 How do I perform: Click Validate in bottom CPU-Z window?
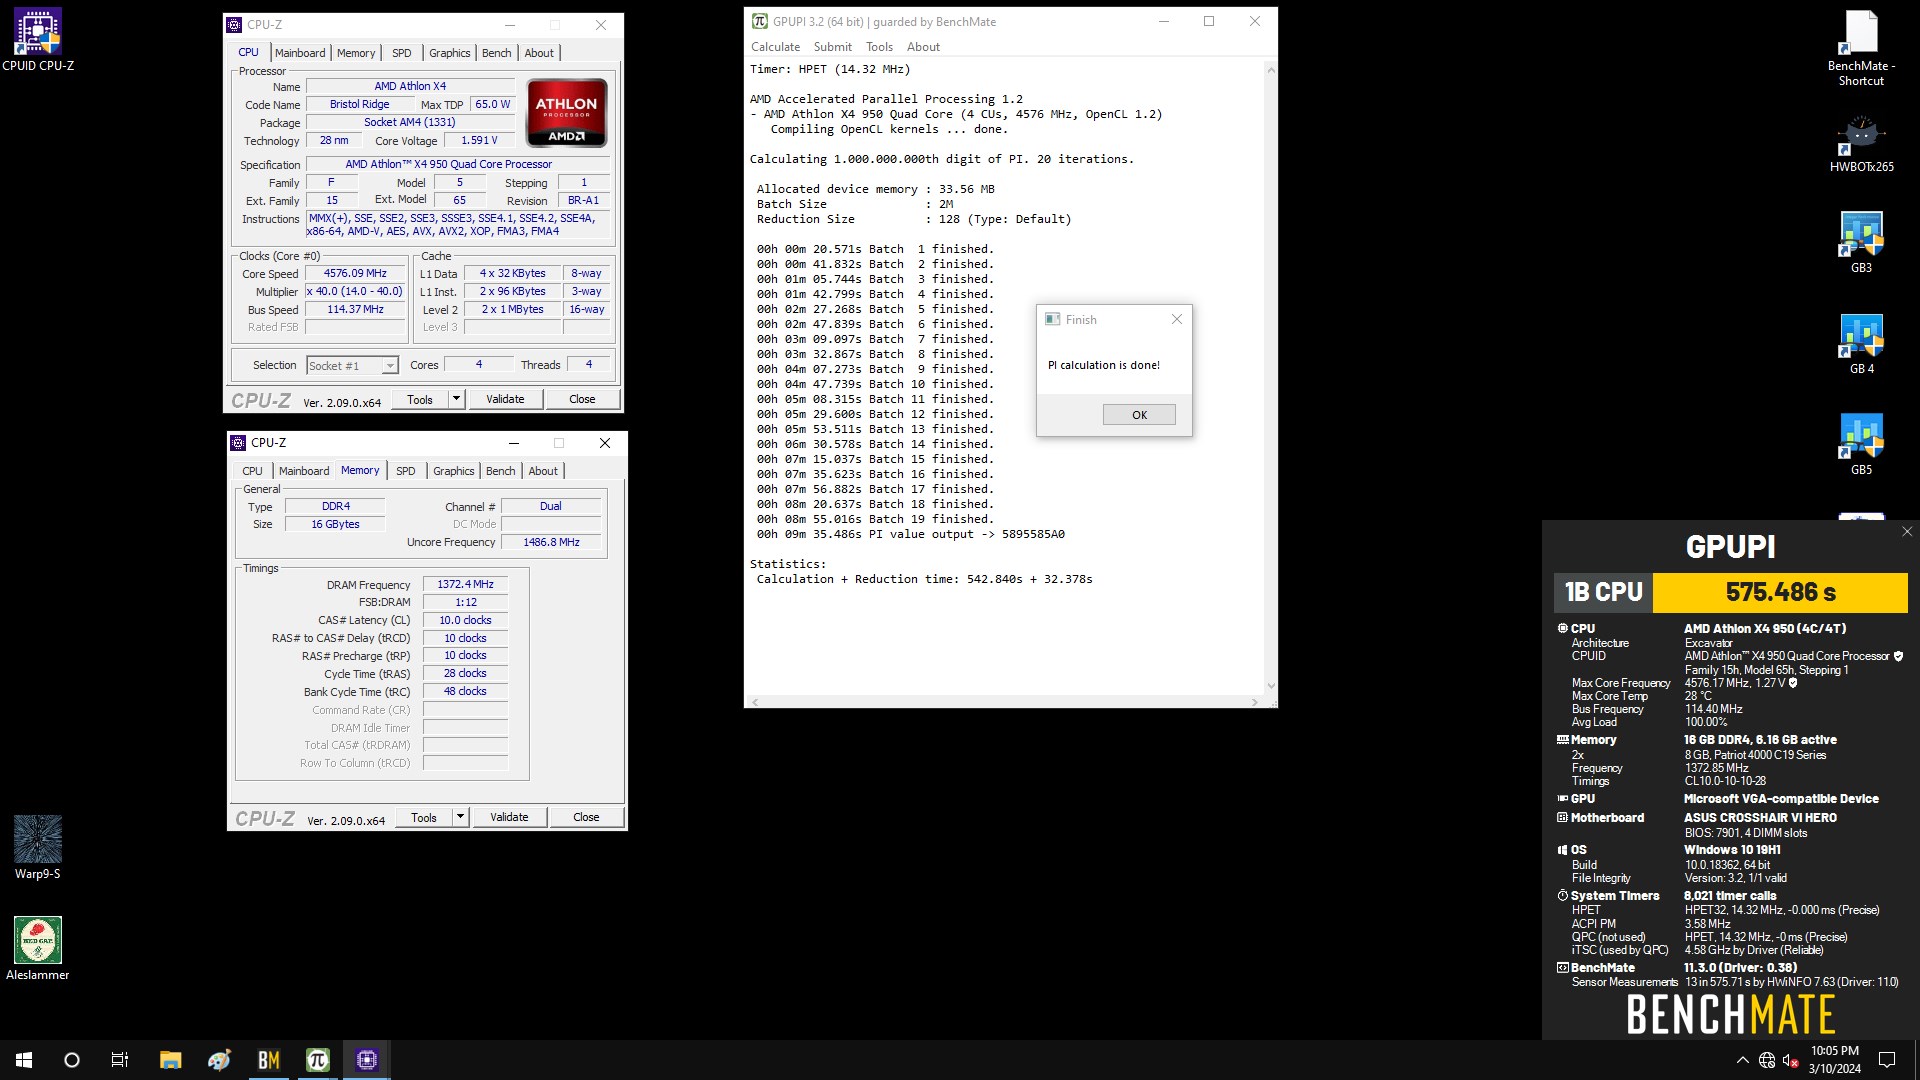pos(509,817)
